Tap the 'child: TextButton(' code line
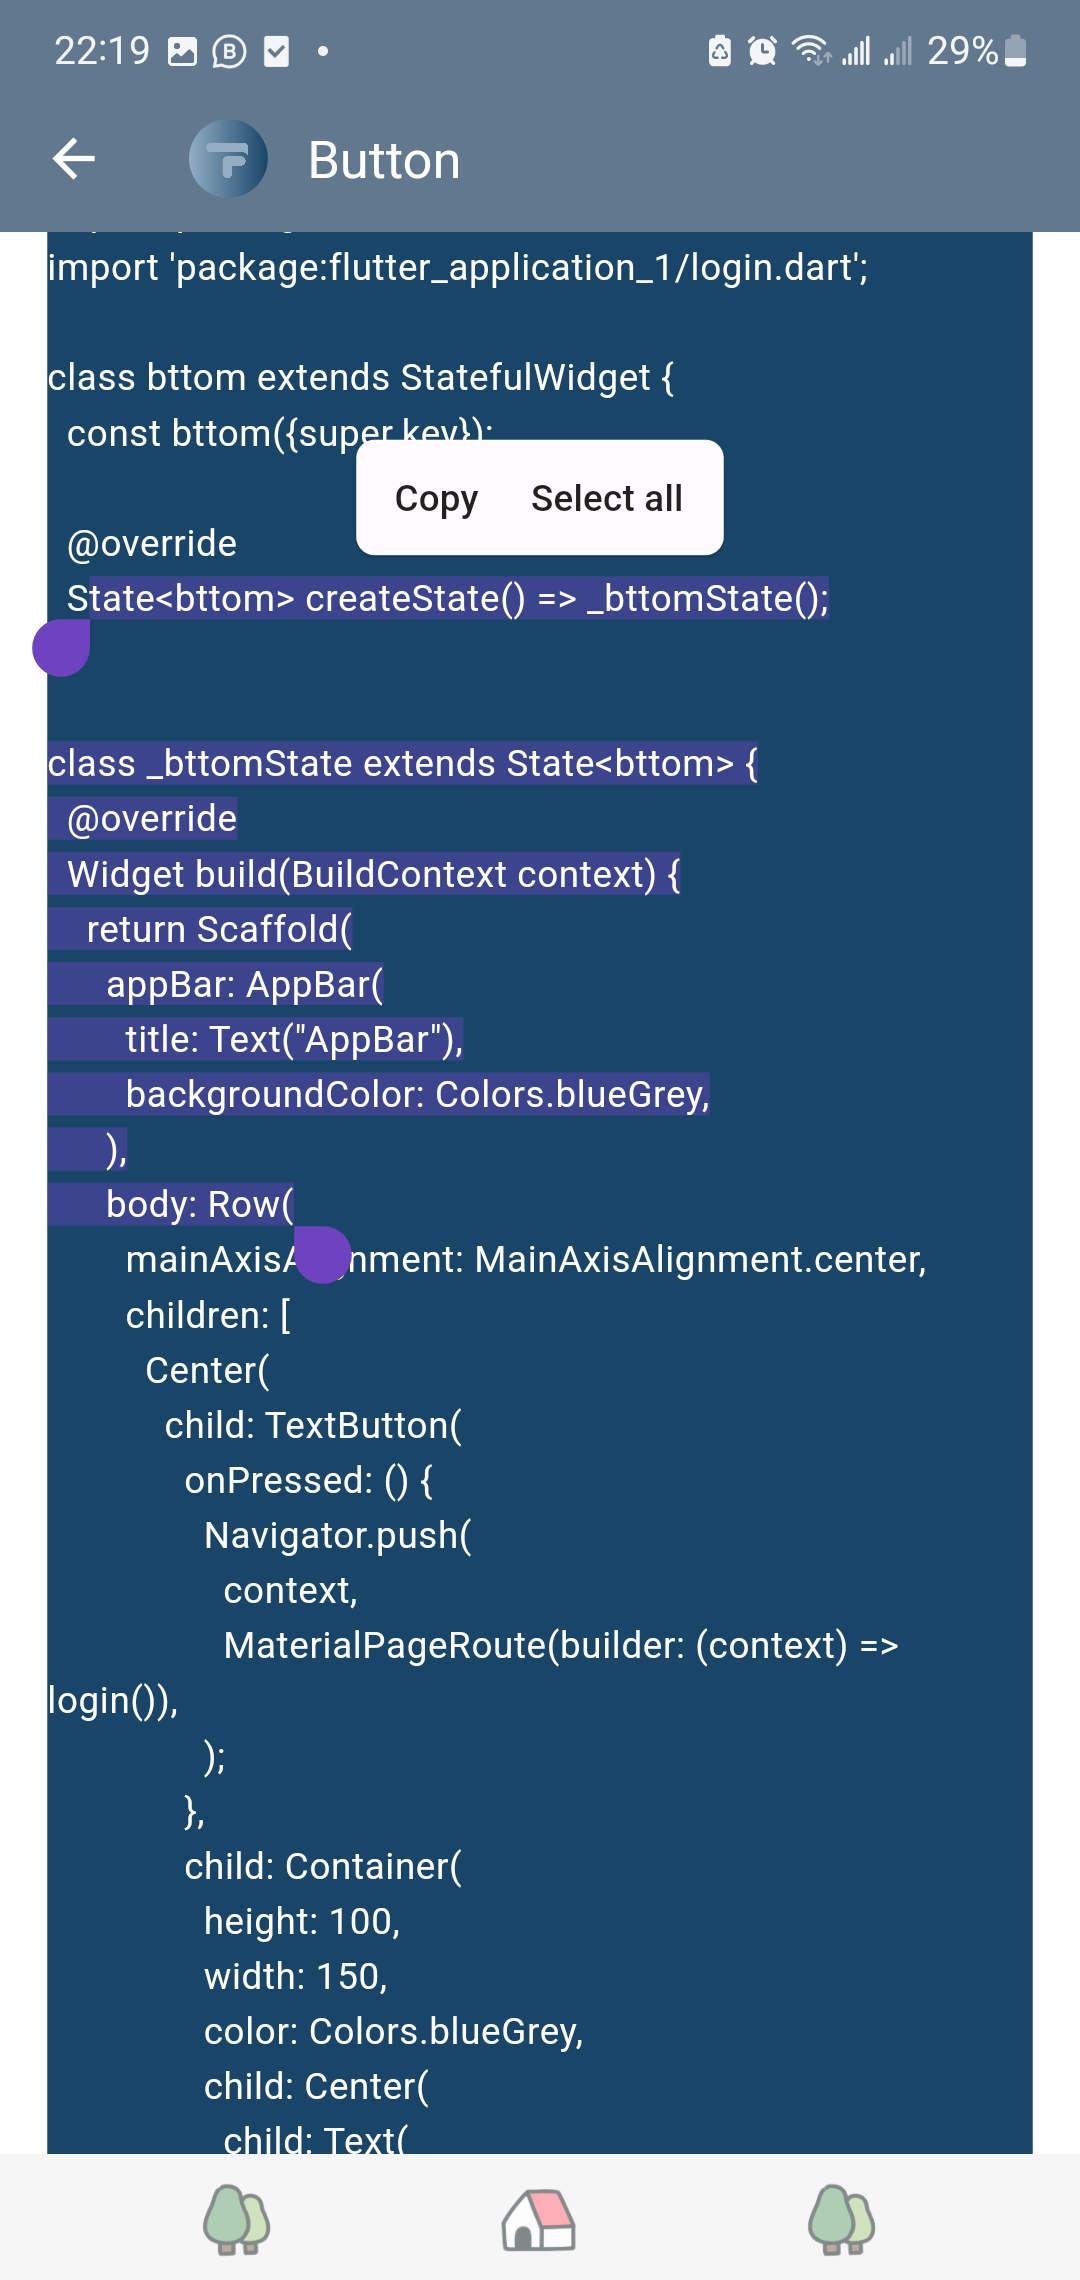Viewport: 1080px width, 2280px height. click(313, 1425)
